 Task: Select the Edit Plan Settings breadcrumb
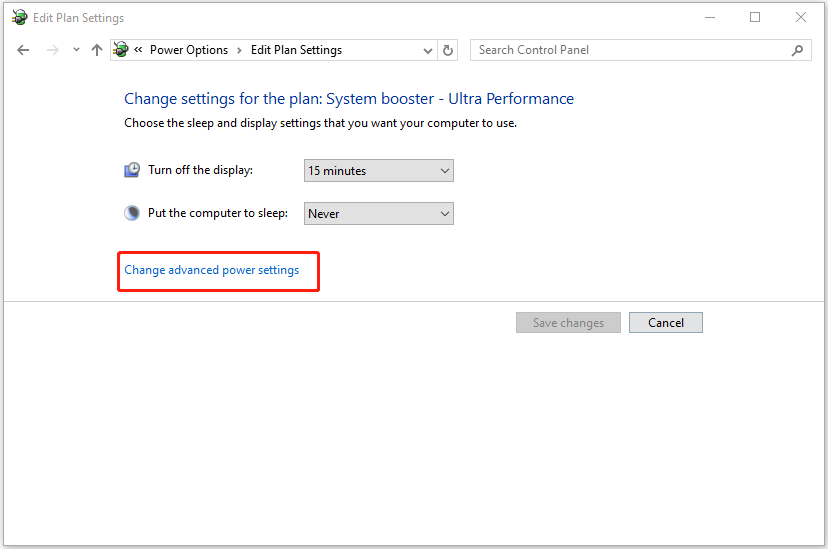click(296, 50)
